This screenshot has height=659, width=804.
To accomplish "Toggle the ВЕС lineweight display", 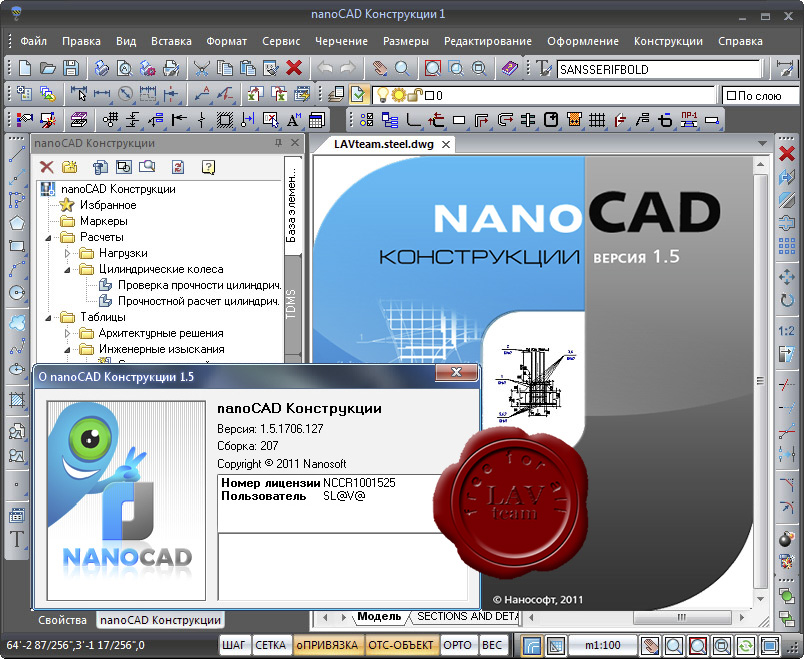I will point(492,645).
